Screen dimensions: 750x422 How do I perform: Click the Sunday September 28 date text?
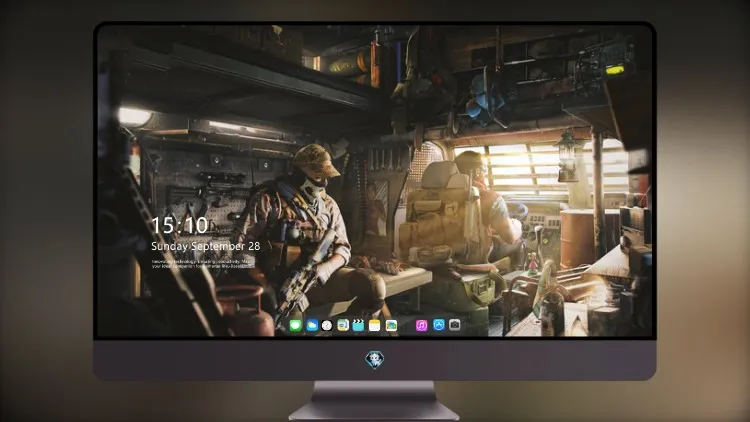pyautogui.click(x=206, y=246)
